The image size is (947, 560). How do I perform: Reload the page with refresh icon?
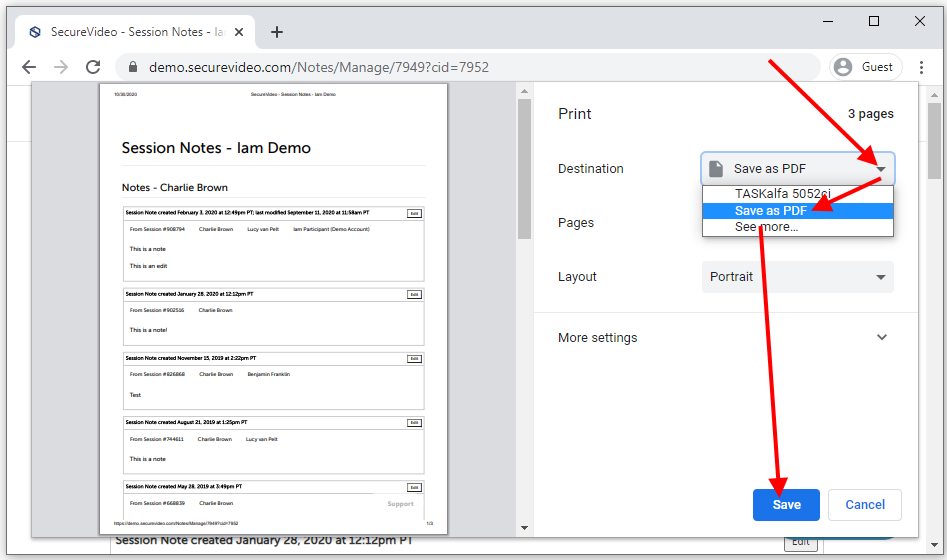coord(93,67)
